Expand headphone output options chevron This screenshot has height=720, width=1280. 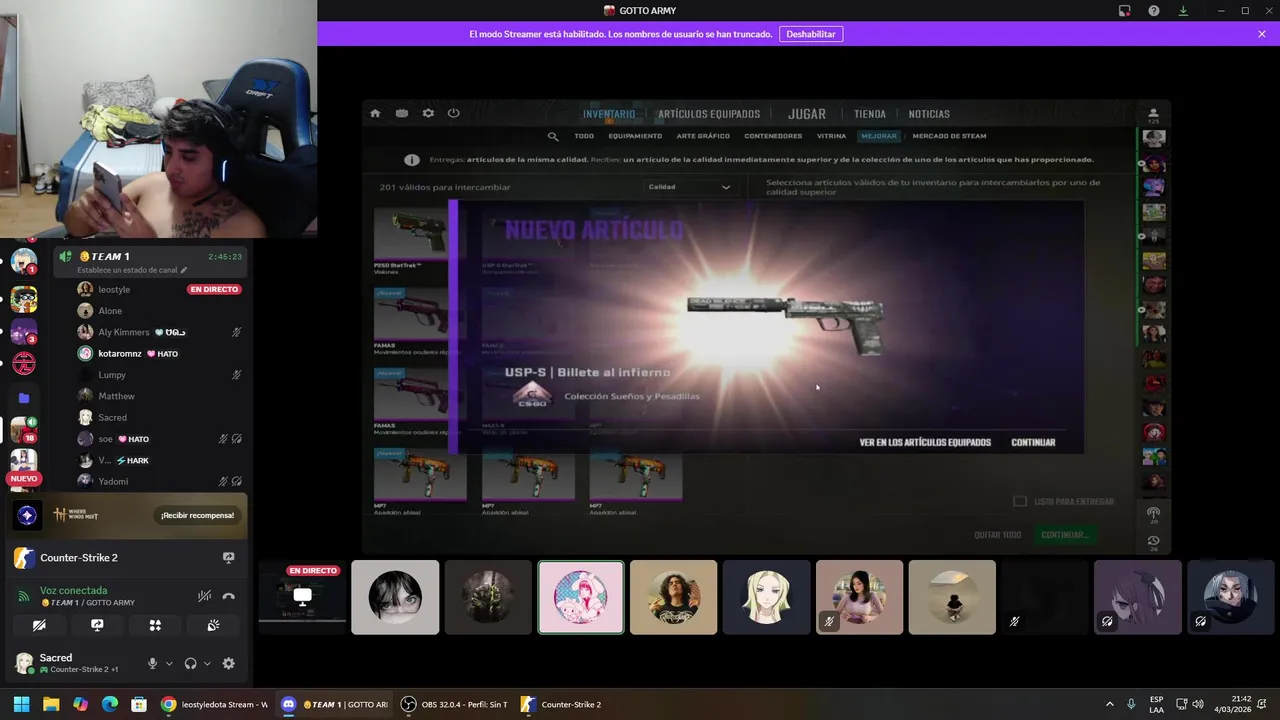click(207, 663)
